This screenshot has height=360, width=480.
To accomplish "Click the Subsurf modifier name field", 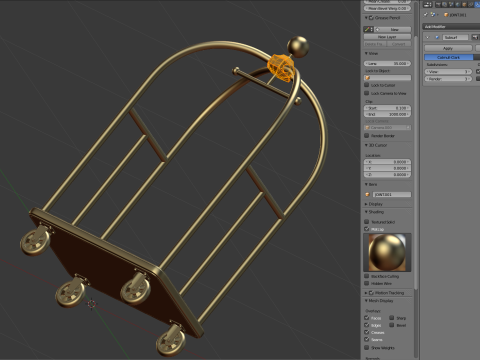I will click(x=456, y=37).
